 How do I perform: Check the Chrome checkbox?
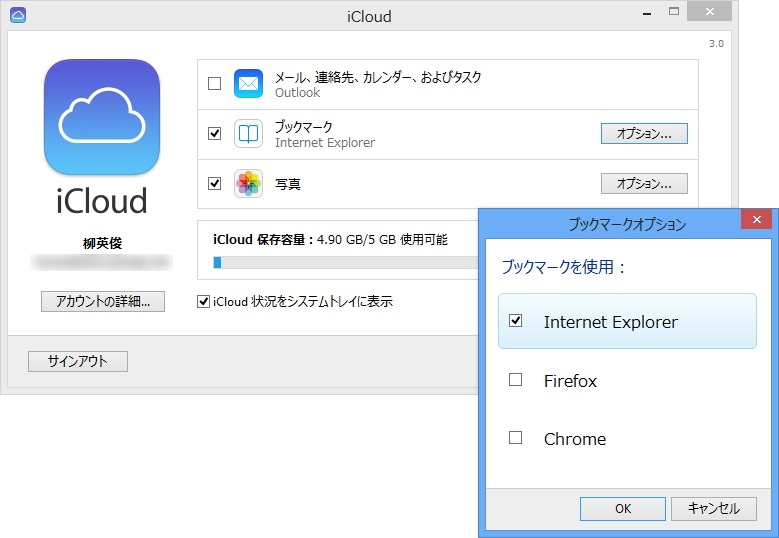pos(516,438)
